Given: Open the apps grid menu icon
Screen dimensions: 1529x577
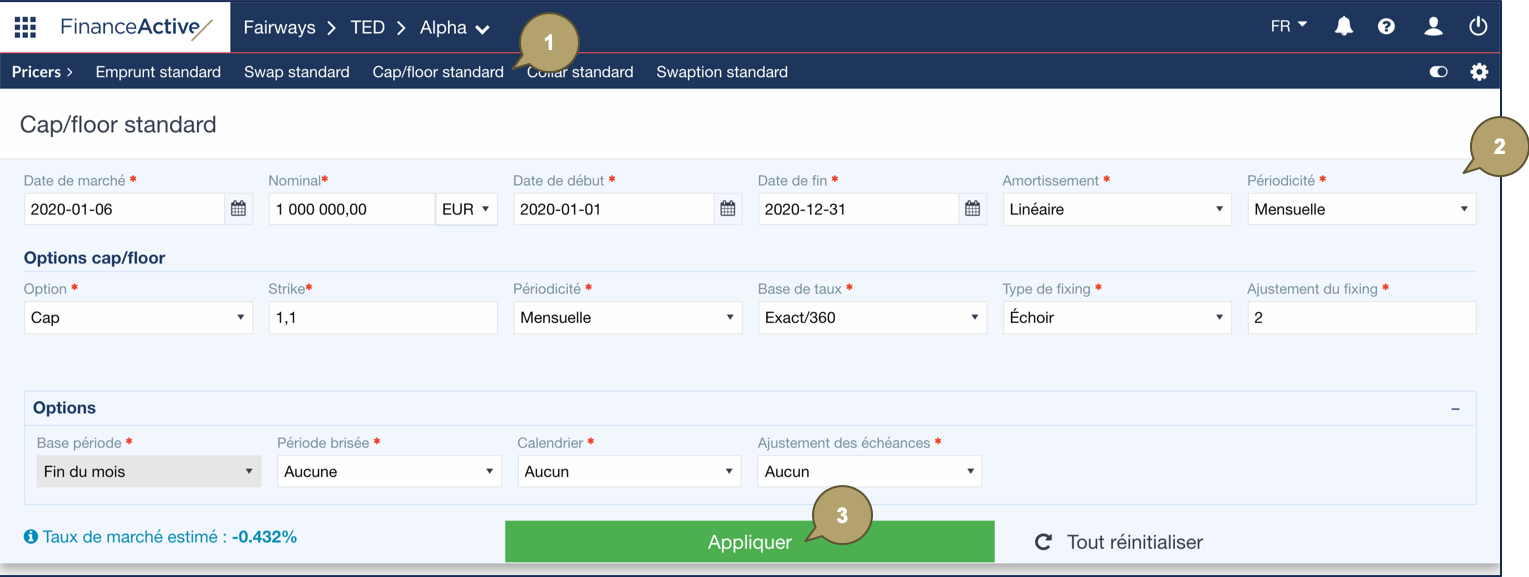Looking at the screenshot, I should [25, 27].
